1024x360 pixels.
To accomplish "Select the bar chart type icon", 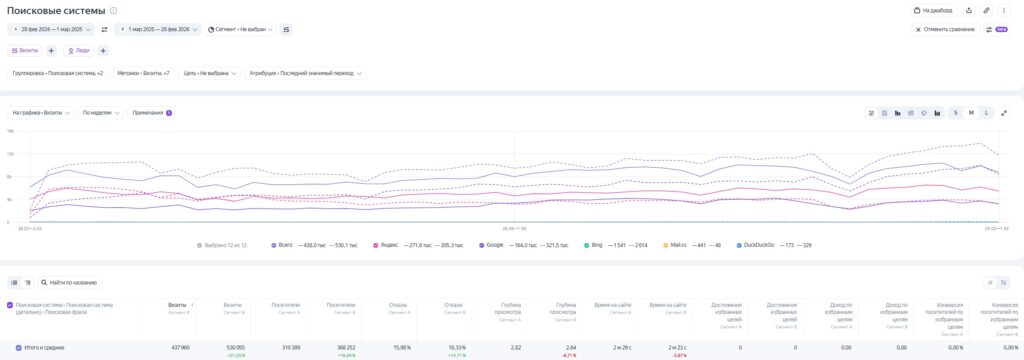I will [898, 113].
